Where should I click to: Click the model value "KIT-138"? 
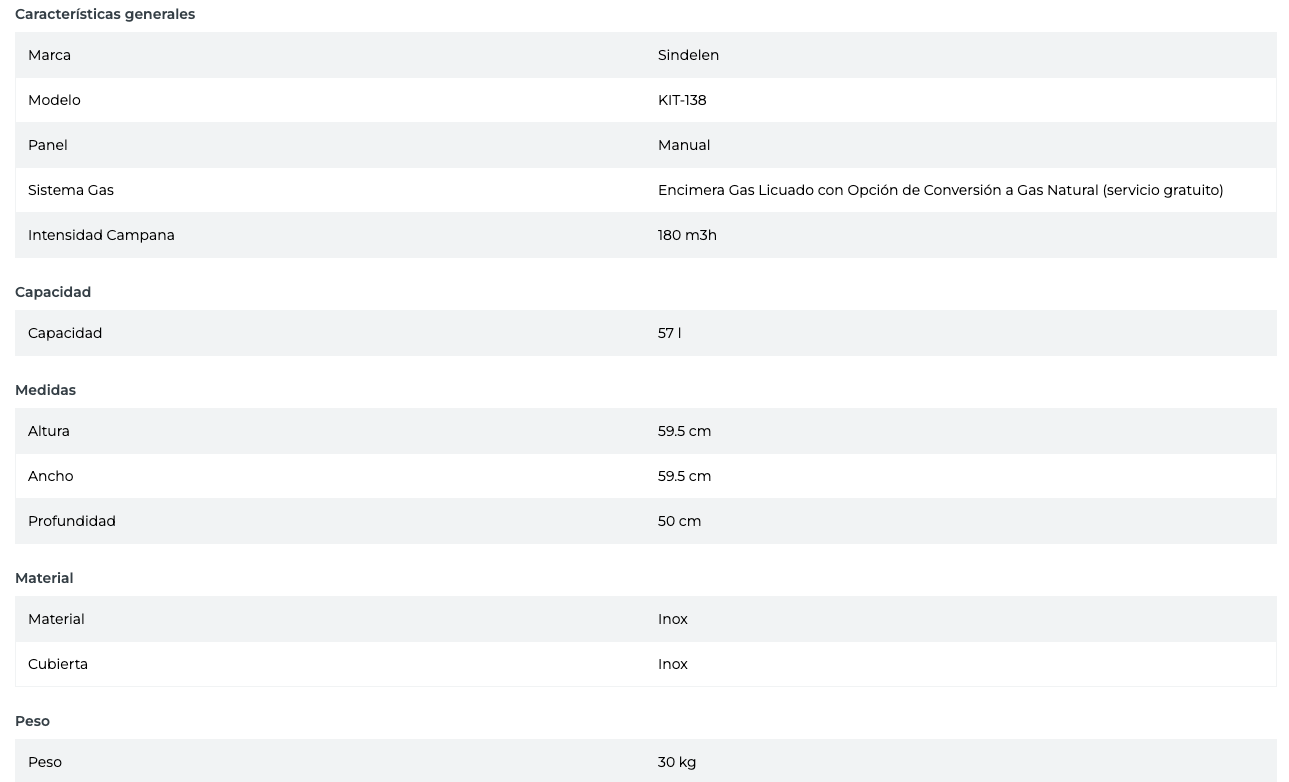point(682,100)
